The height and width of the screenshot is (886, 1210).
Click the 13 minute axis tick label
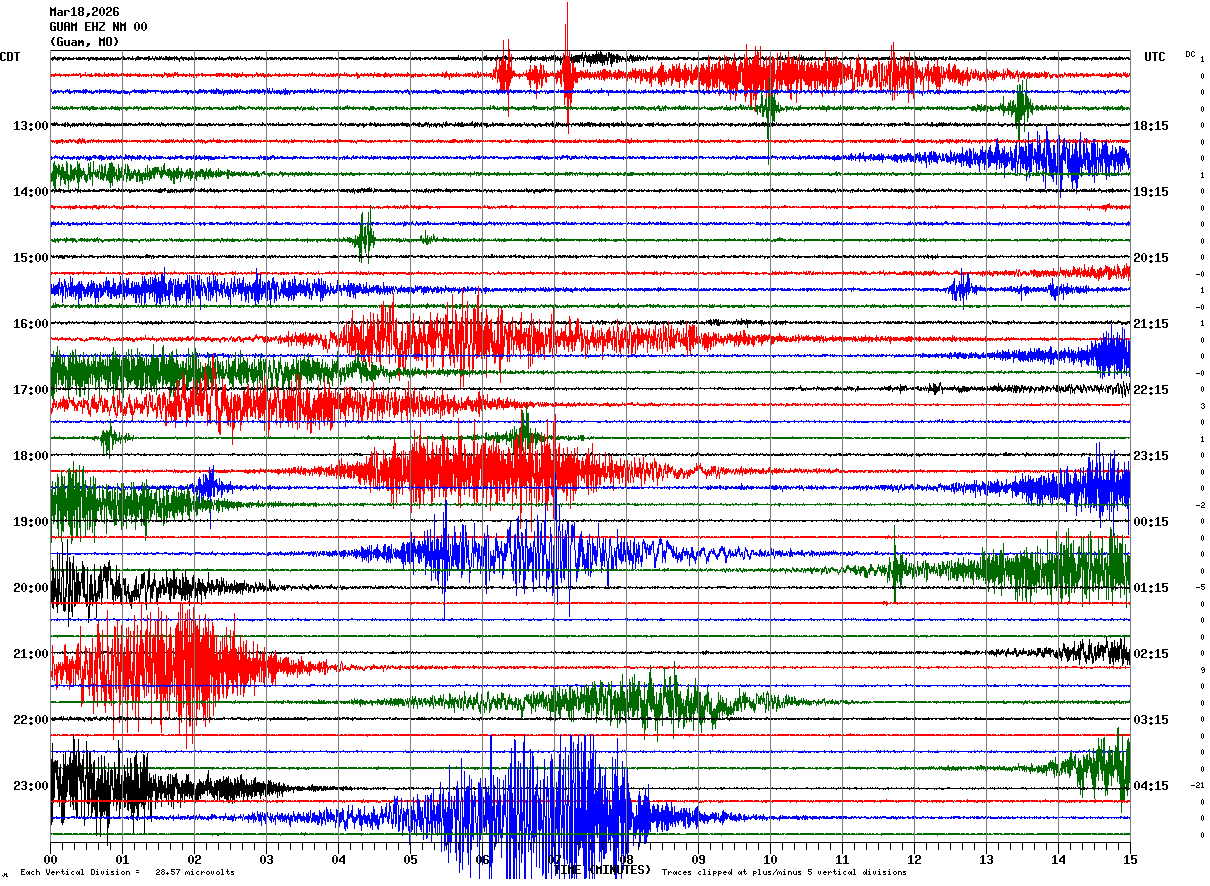point(986,859)
